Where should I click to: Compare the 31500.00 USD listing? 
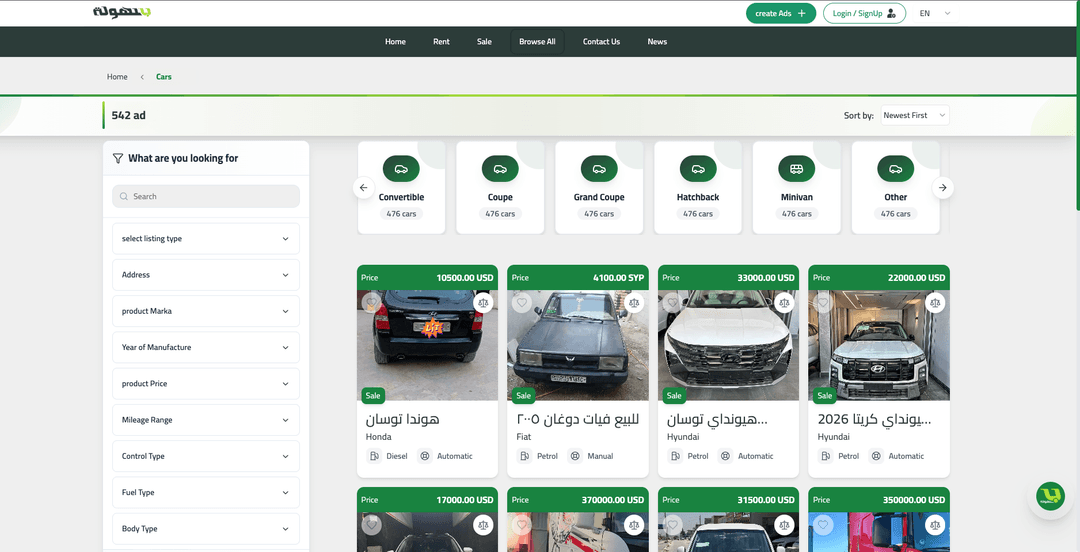(785, 524)
